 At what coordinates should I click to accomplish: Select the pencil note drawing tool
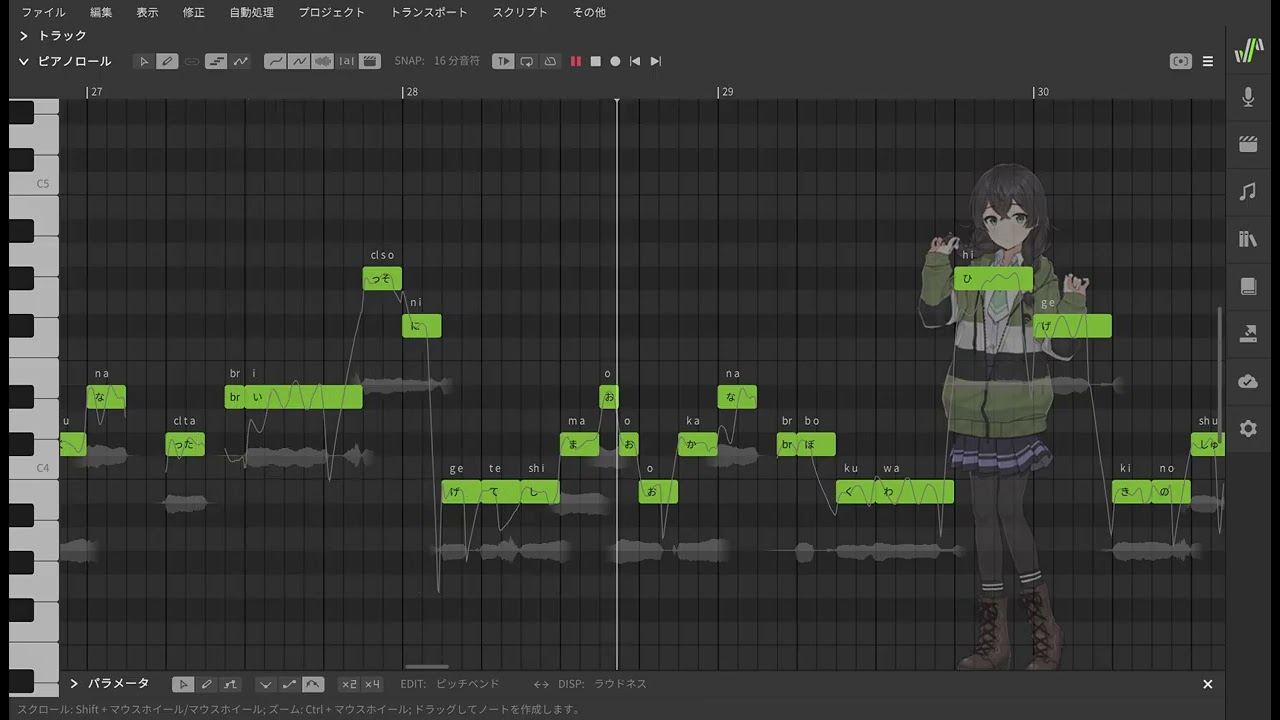(x=167, y=61)
